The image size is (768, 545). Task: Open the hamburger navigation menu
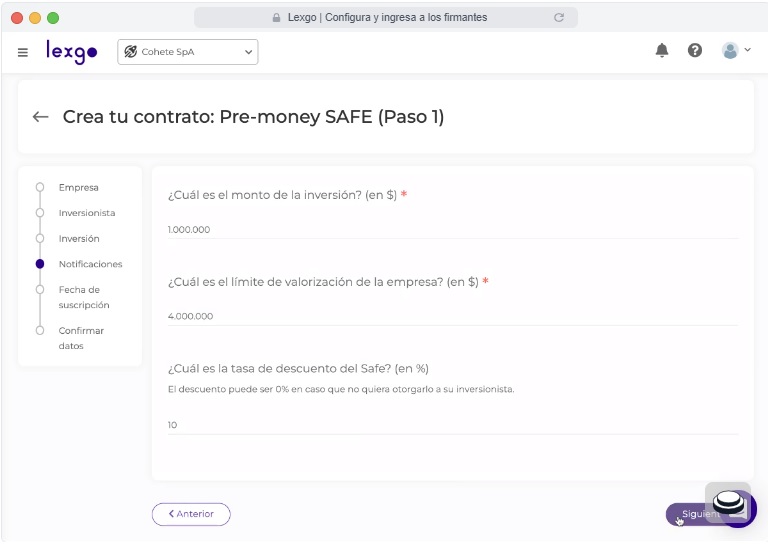tap(23, 52)
